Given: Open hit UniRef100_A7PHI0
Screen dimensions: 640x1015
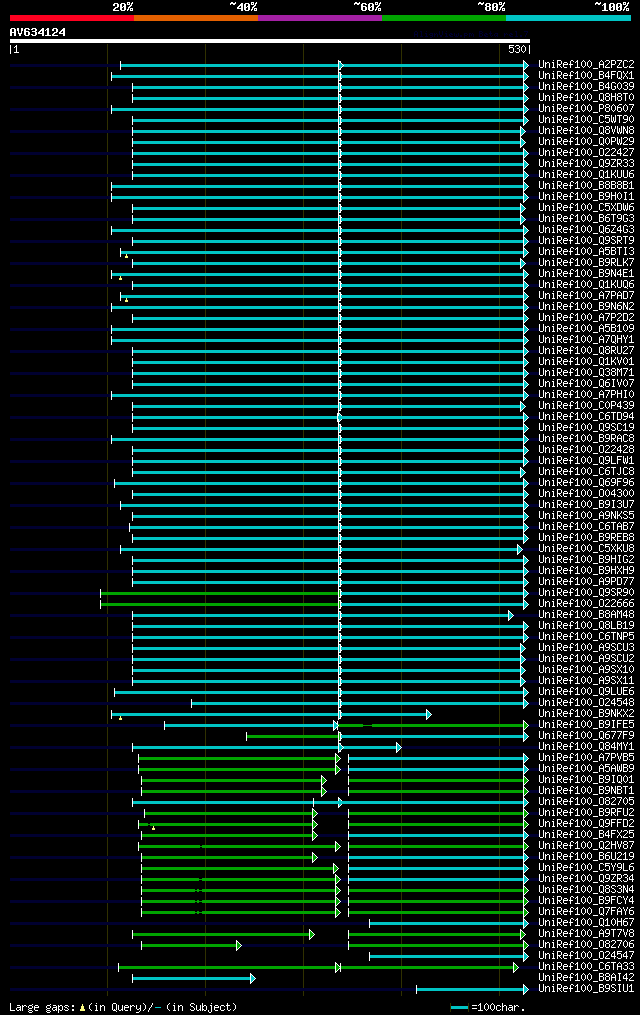Looking at the screenshot, I should (x=586, y=395).
